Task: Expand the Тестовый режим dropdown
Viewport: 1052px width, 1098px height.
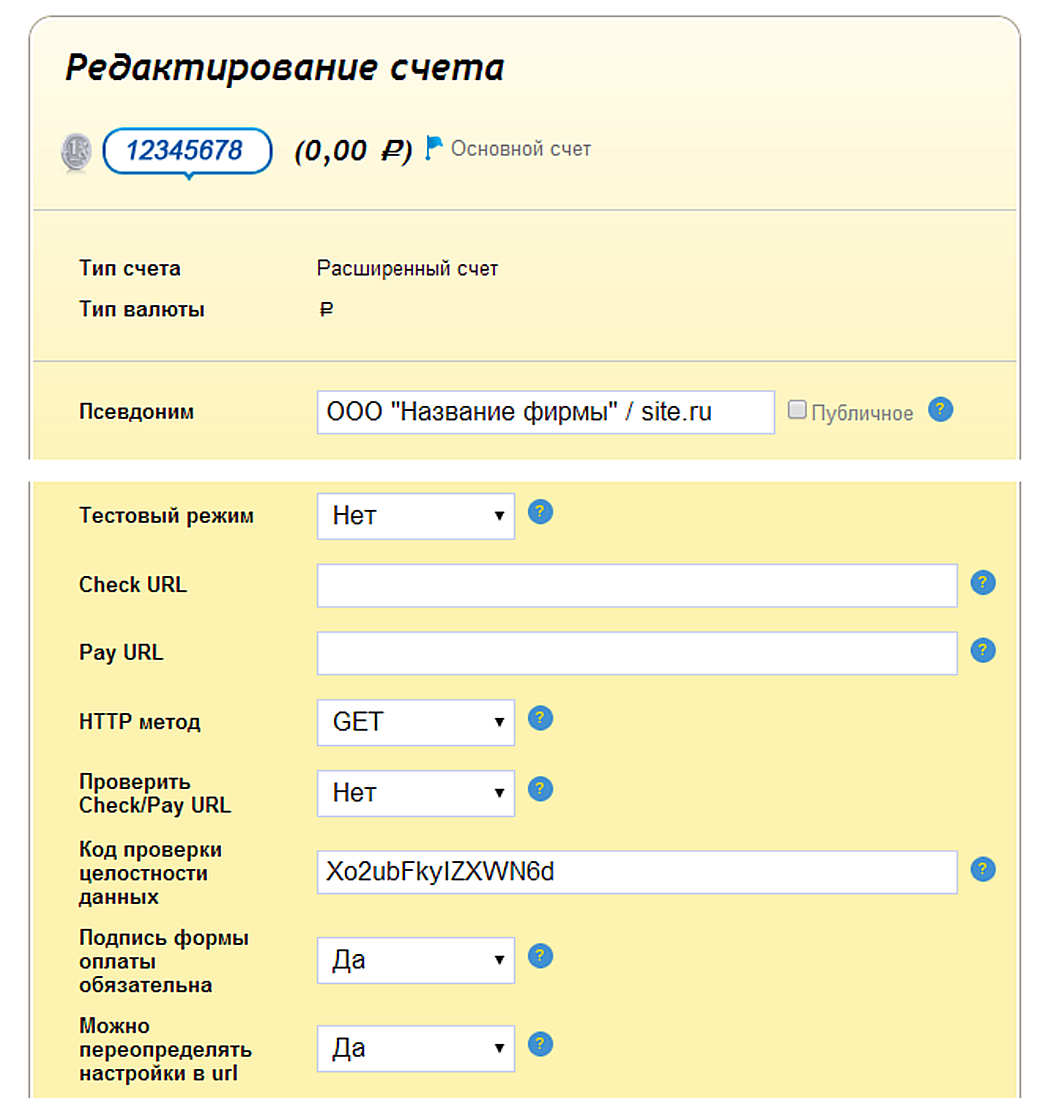Action: point(416,516)
